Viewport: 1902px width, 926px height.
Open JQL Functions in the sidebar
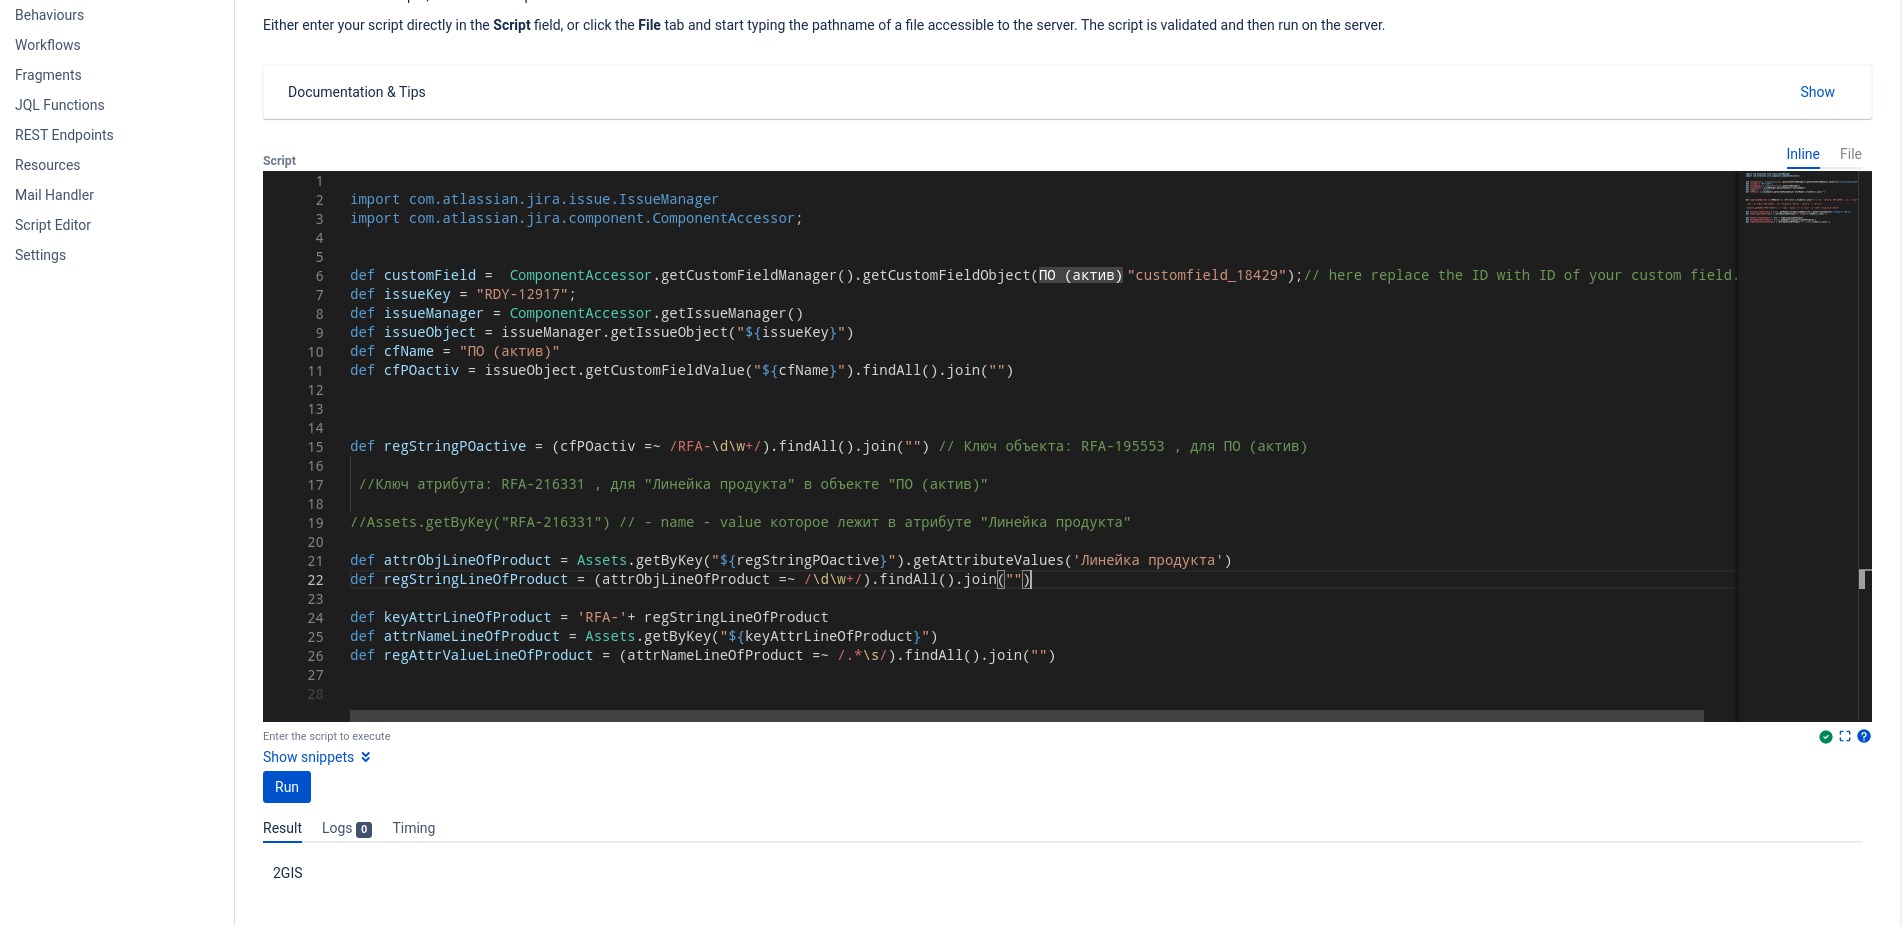coord(59,105)
